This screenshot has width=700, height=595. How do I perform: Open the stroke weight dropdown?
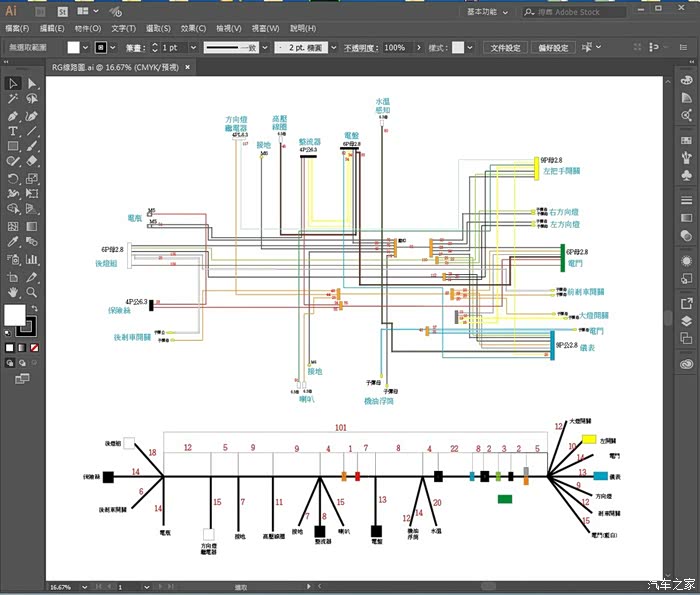192,47
